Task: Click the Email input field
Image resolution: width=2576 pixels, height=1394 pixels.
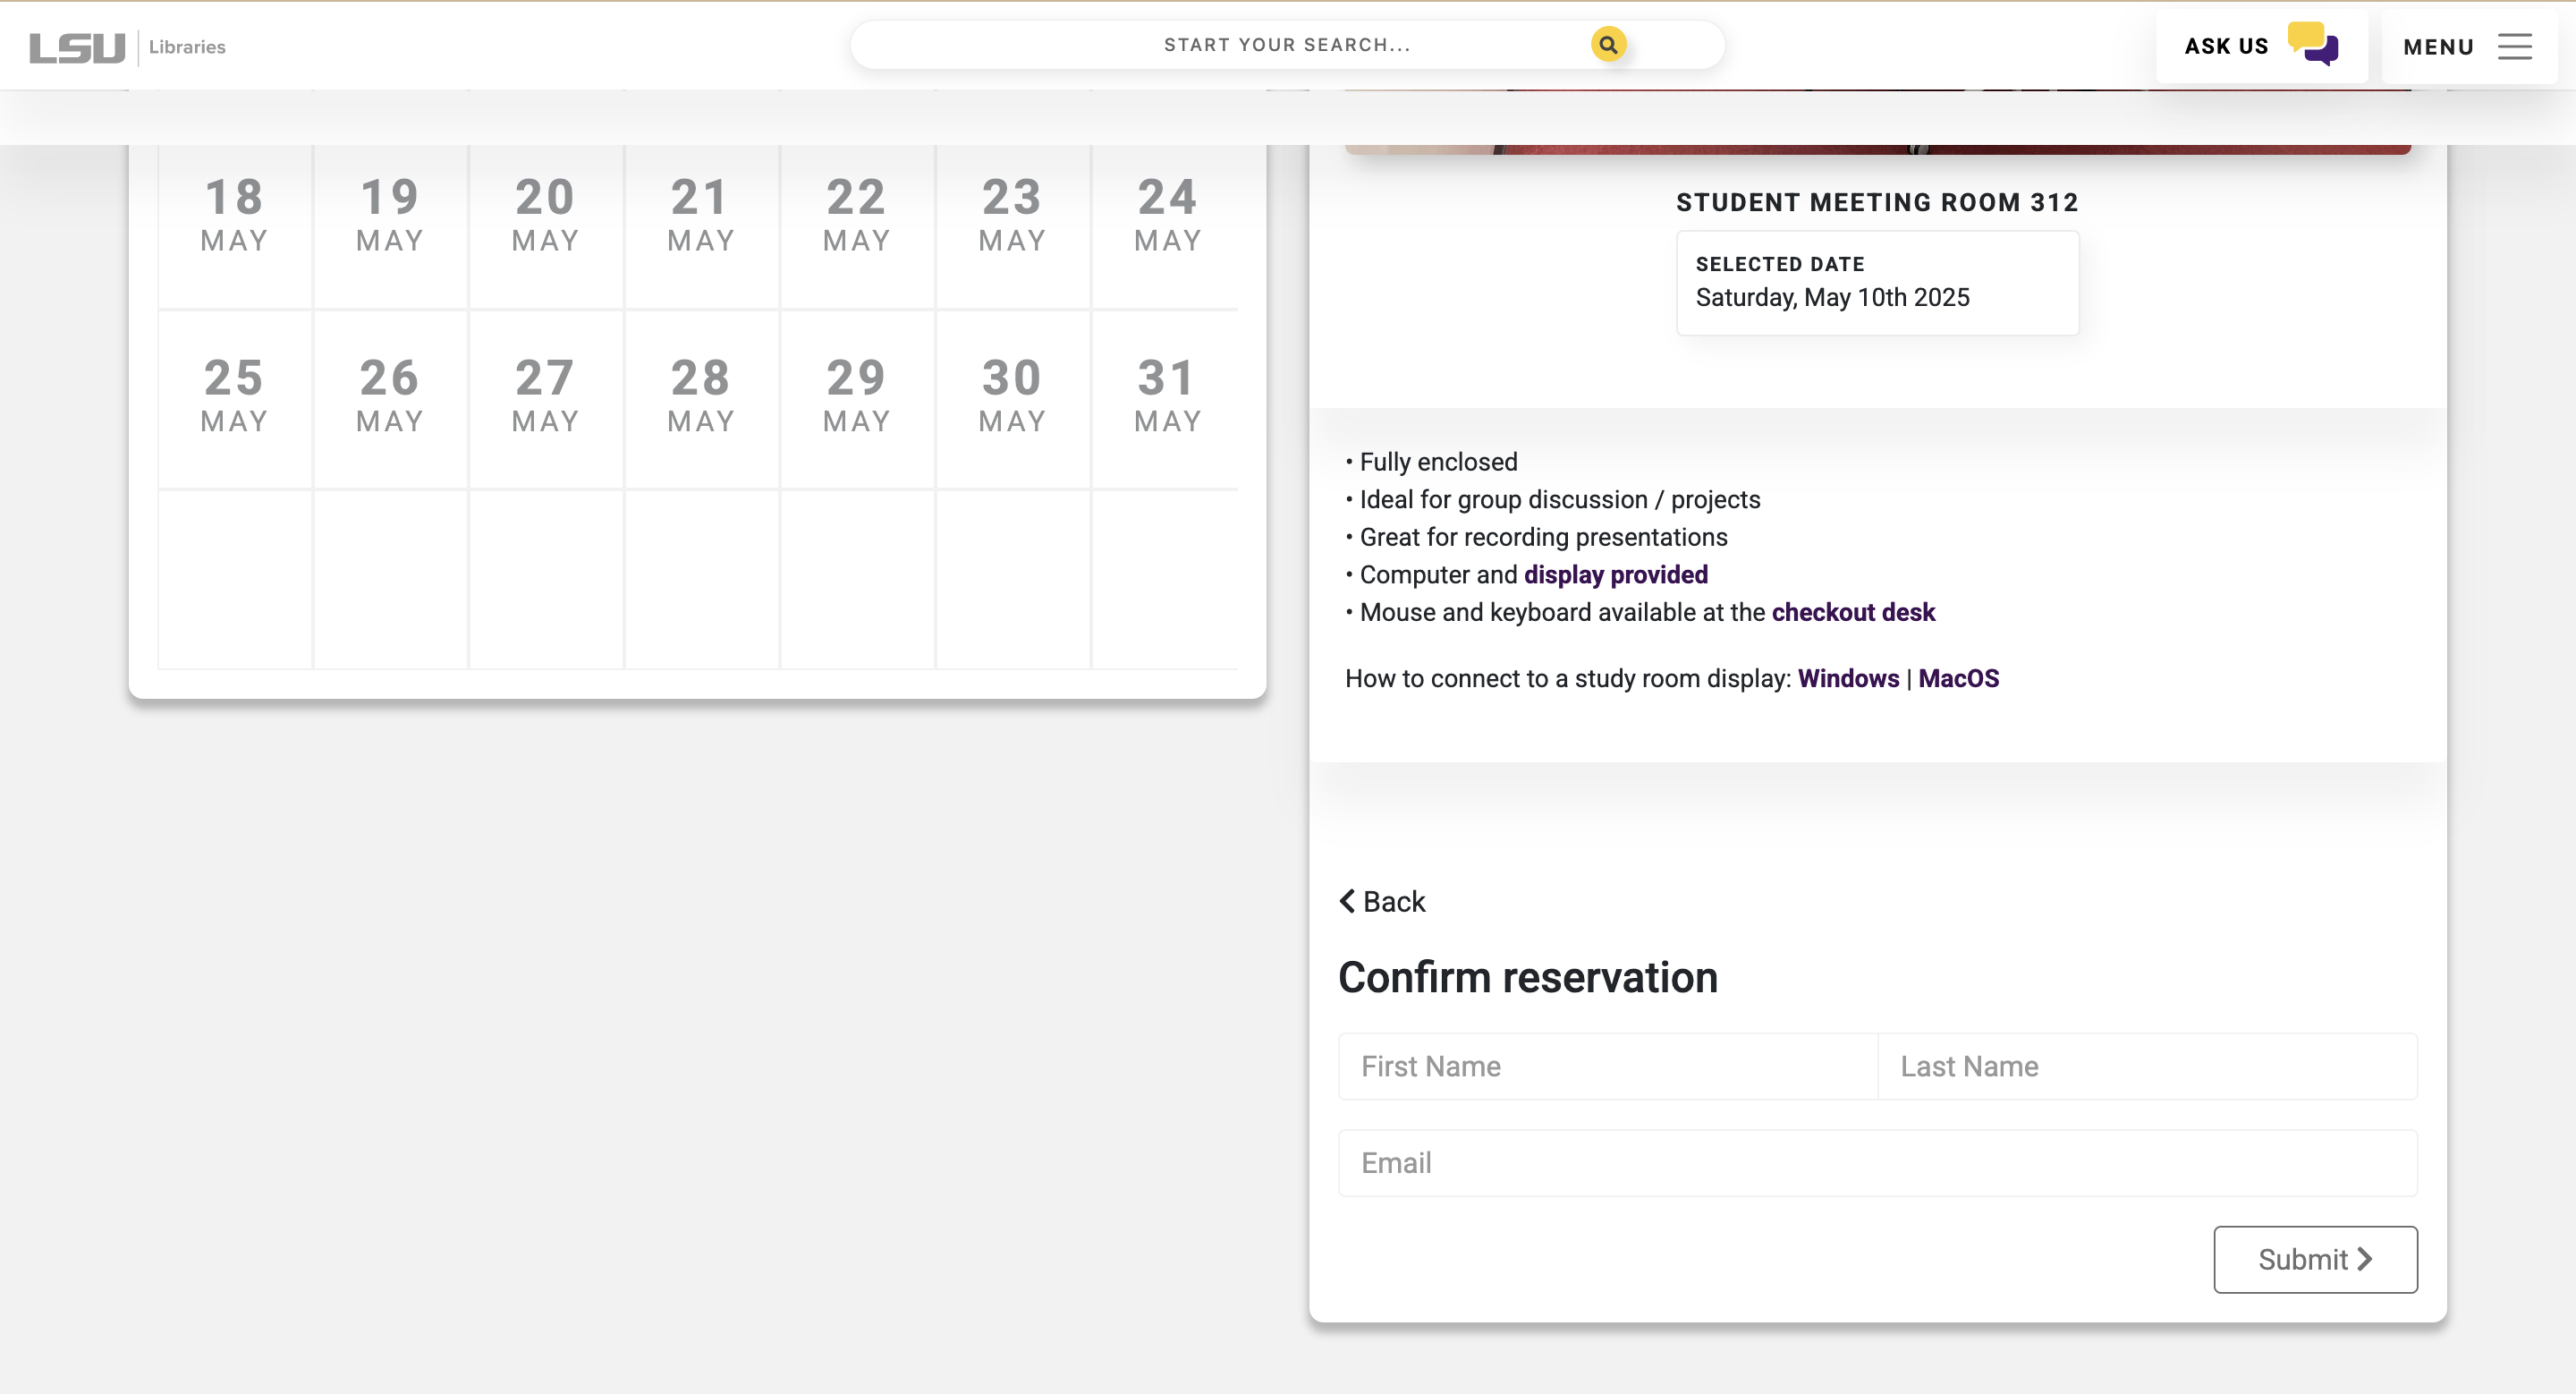Action: tap(1877, 1163)
